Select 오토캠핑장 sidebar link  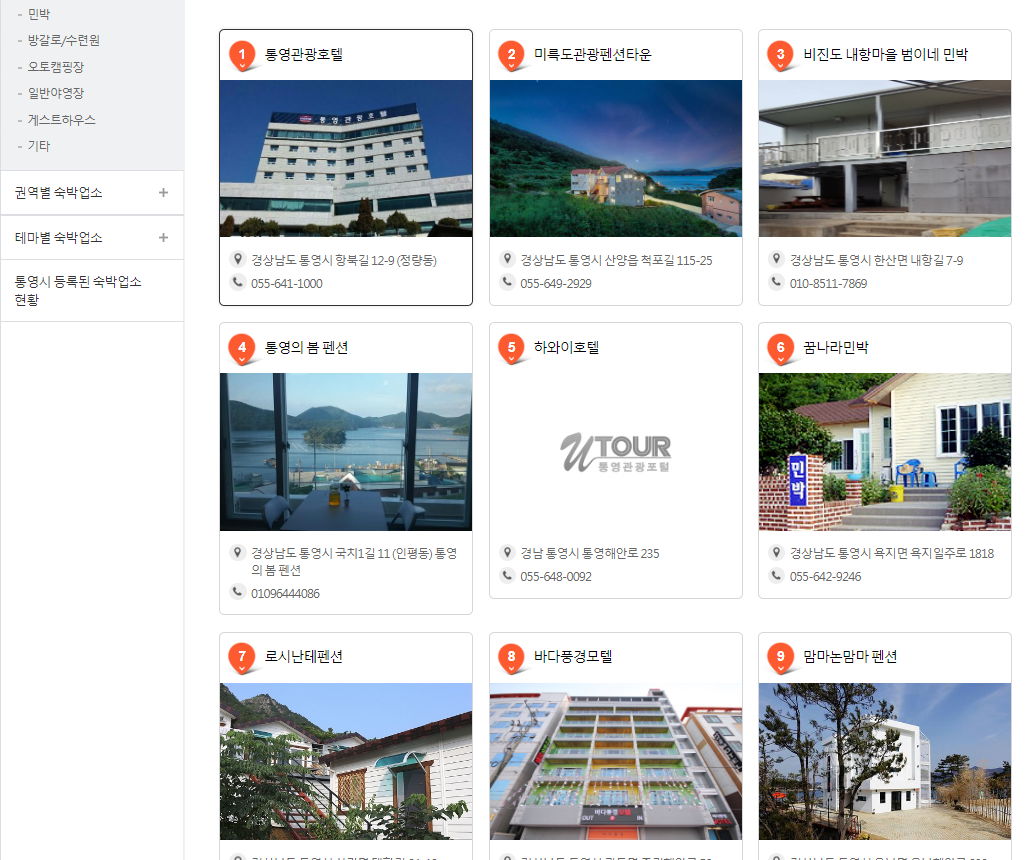[x=56, y=67]
